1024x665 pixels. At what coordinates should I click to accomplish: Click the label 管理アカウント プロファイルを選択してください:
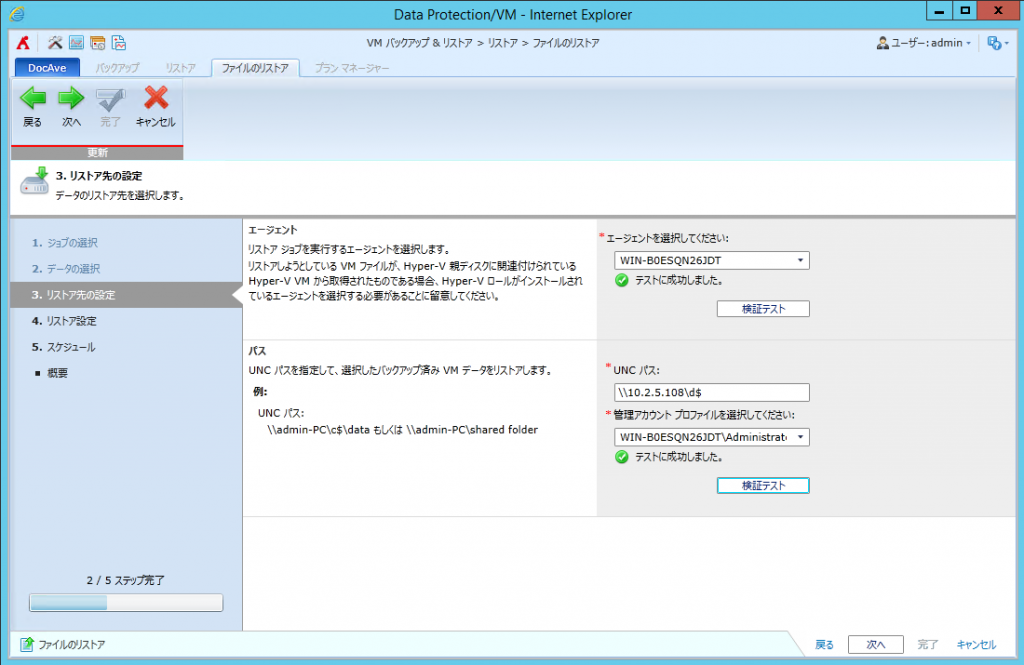pos(704,415)
